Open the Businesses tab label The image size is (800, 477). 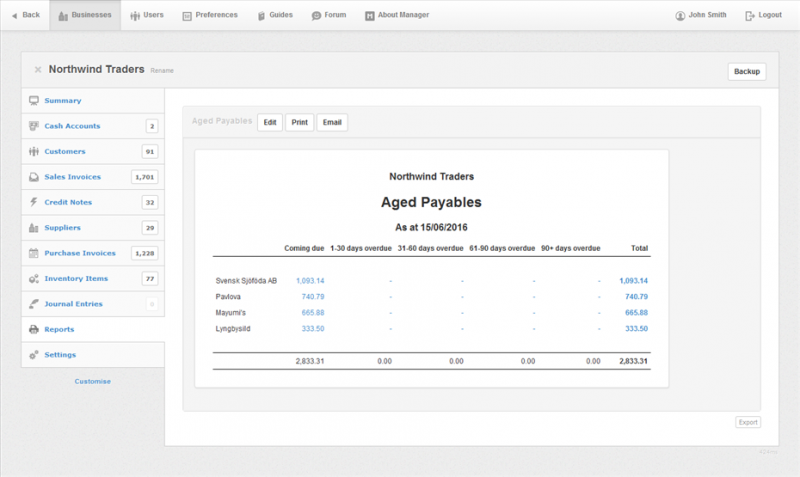tap(91, 15)
